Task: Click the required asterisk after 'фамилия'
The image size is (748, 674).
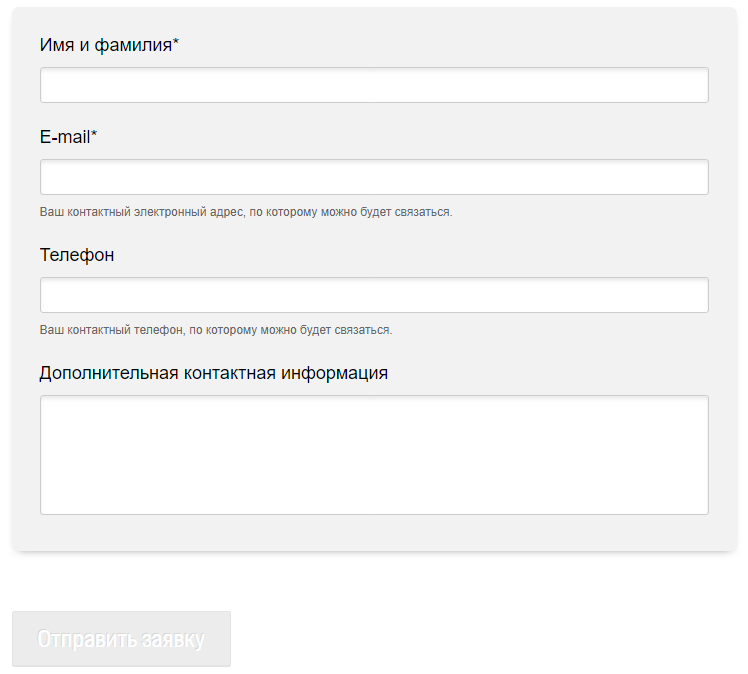Action: 176,43
